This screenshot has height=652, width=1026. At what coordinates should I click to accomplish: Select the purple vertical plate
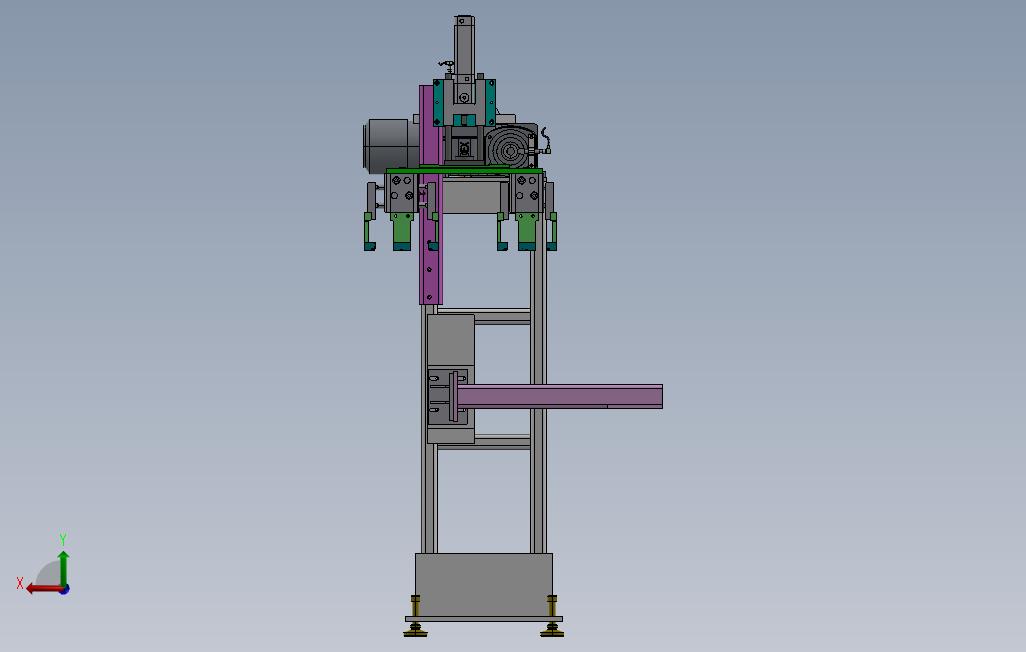[x=430, y=195]
